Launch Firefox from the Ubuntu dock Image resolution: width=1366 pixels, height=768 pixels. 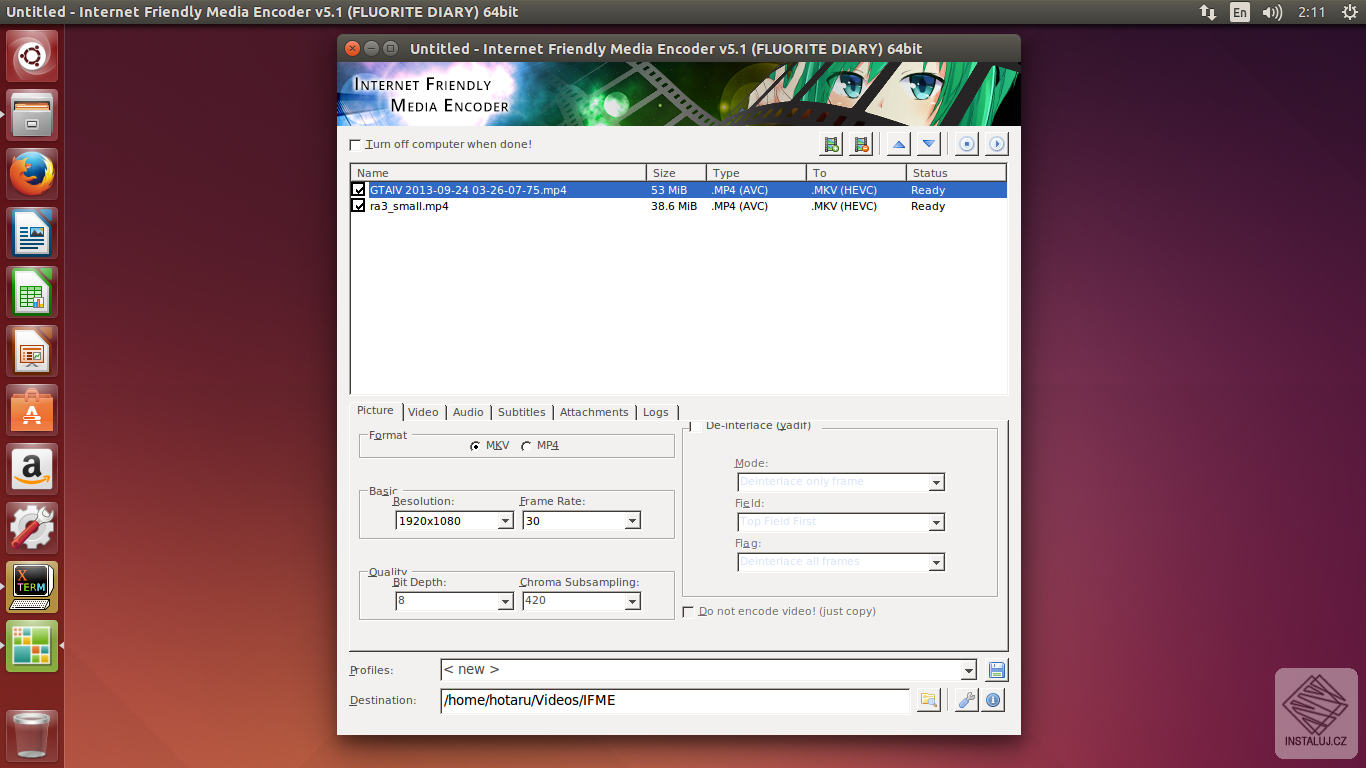(x=33, y=175)
